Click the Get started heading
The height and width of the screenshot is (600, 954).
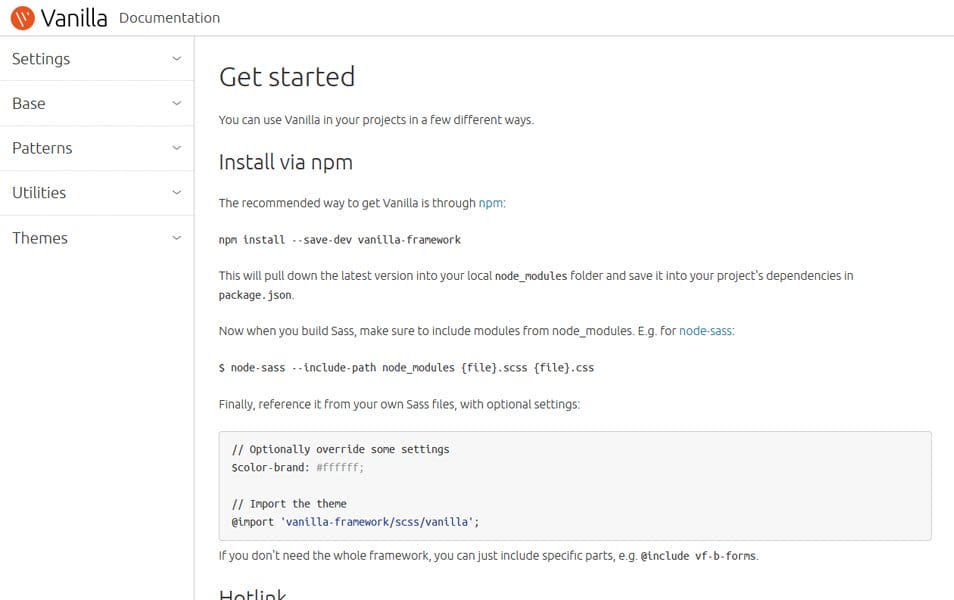(x=287, y=77)
